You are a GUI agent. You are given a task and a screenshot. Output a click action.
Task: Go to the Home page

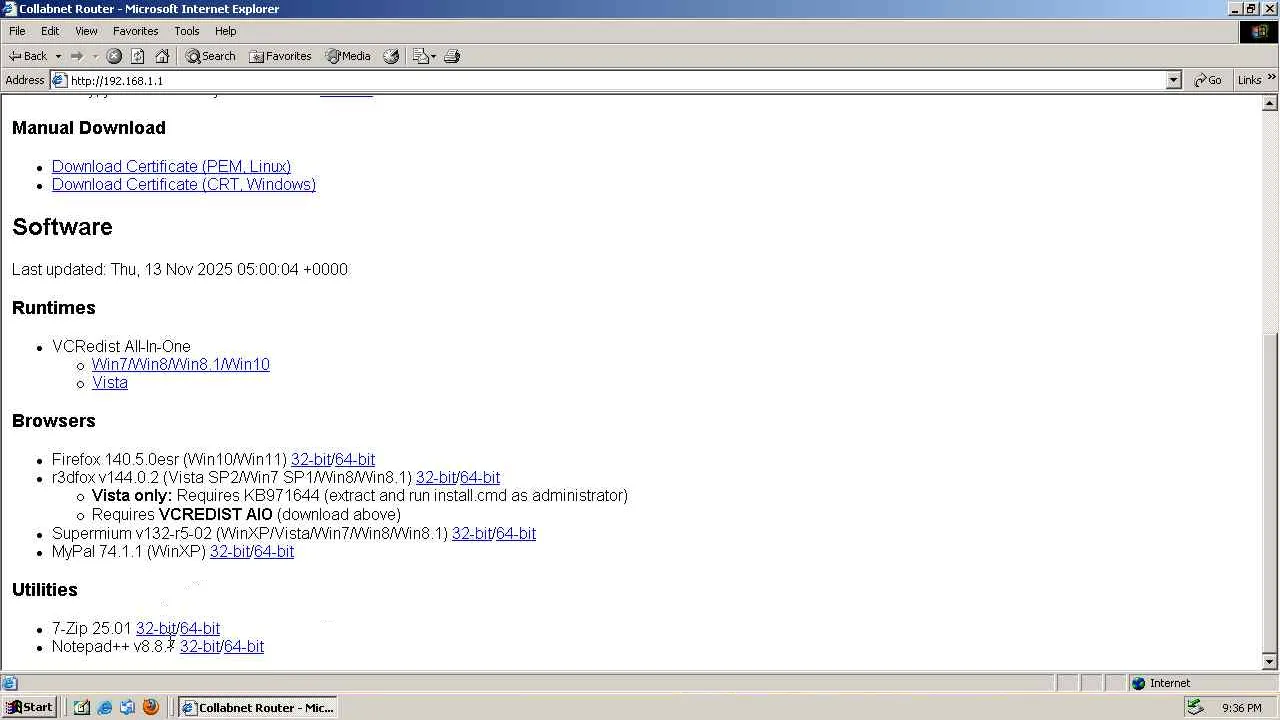tap(162, 56)
